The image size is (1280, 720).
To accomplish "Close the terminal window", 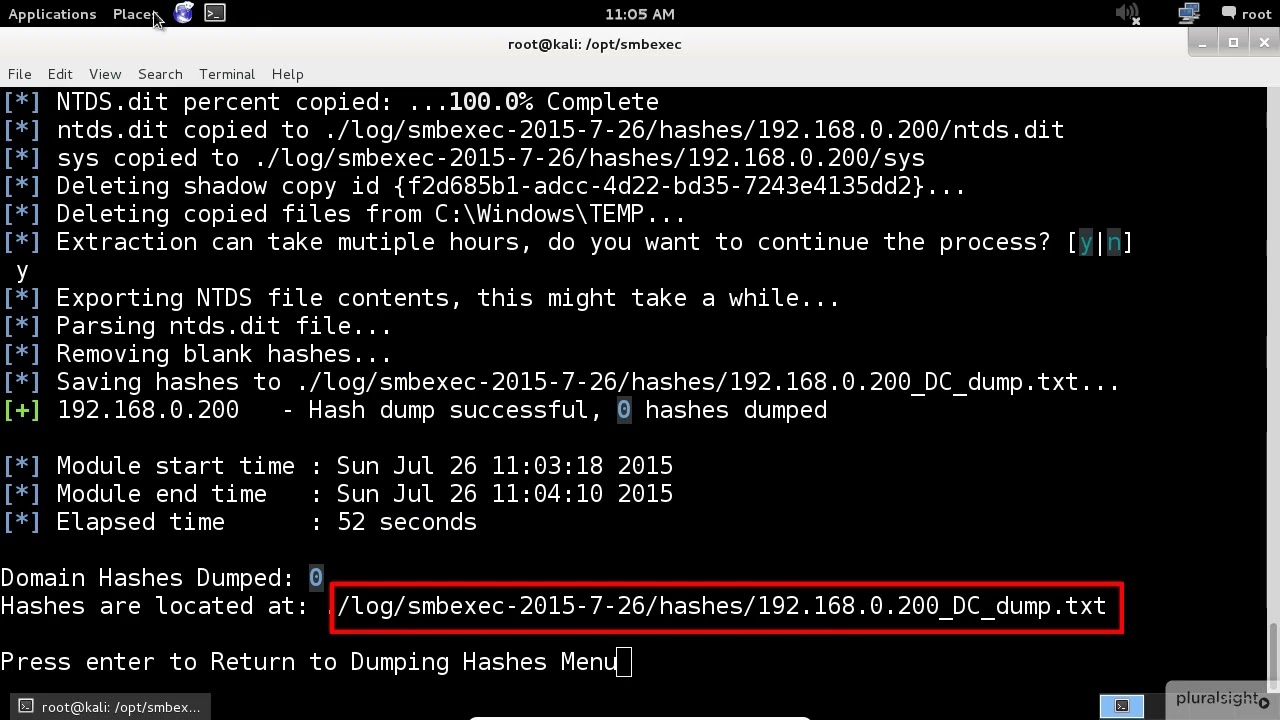I will (1264, 42).
